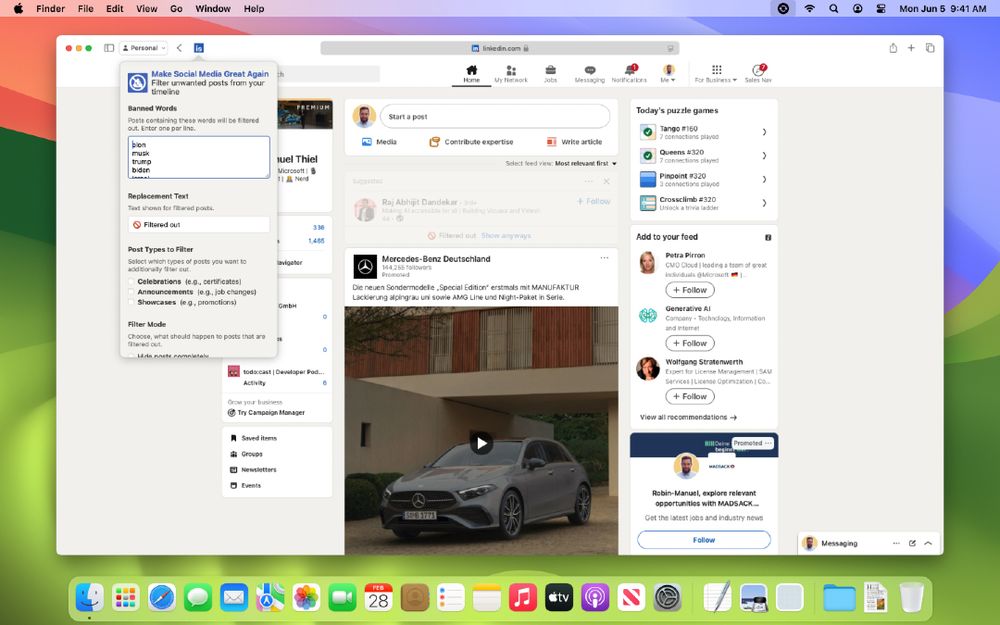Open options on the MADSACK promoted ad
Image resolution: width=1000 pixels, height=625 pixels.
[x=768, y=443]
